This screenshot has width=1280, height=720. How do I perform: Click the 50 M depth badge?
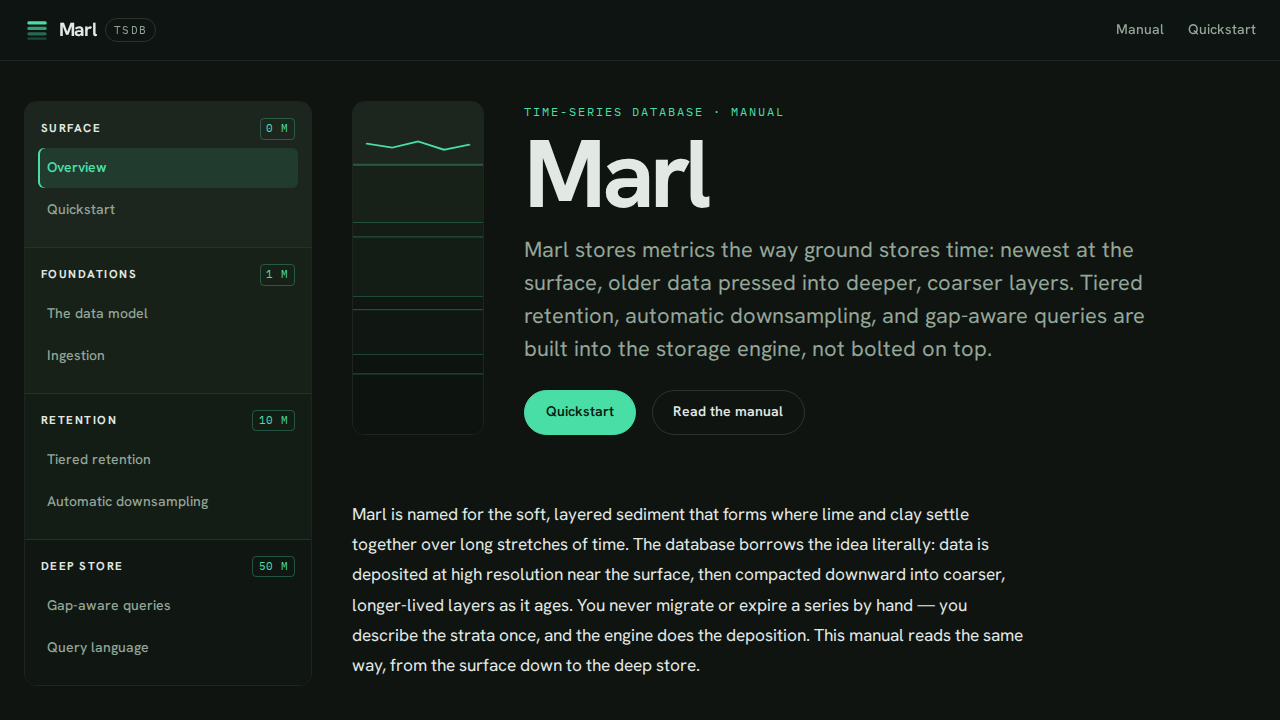273,566
